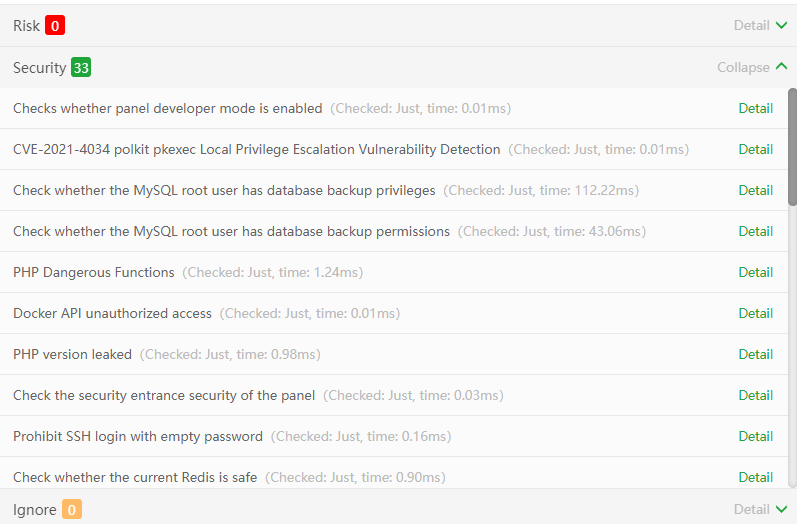Click the green Security count badge
The width and height of the screenshot is (797, 524).
(81, 68)
